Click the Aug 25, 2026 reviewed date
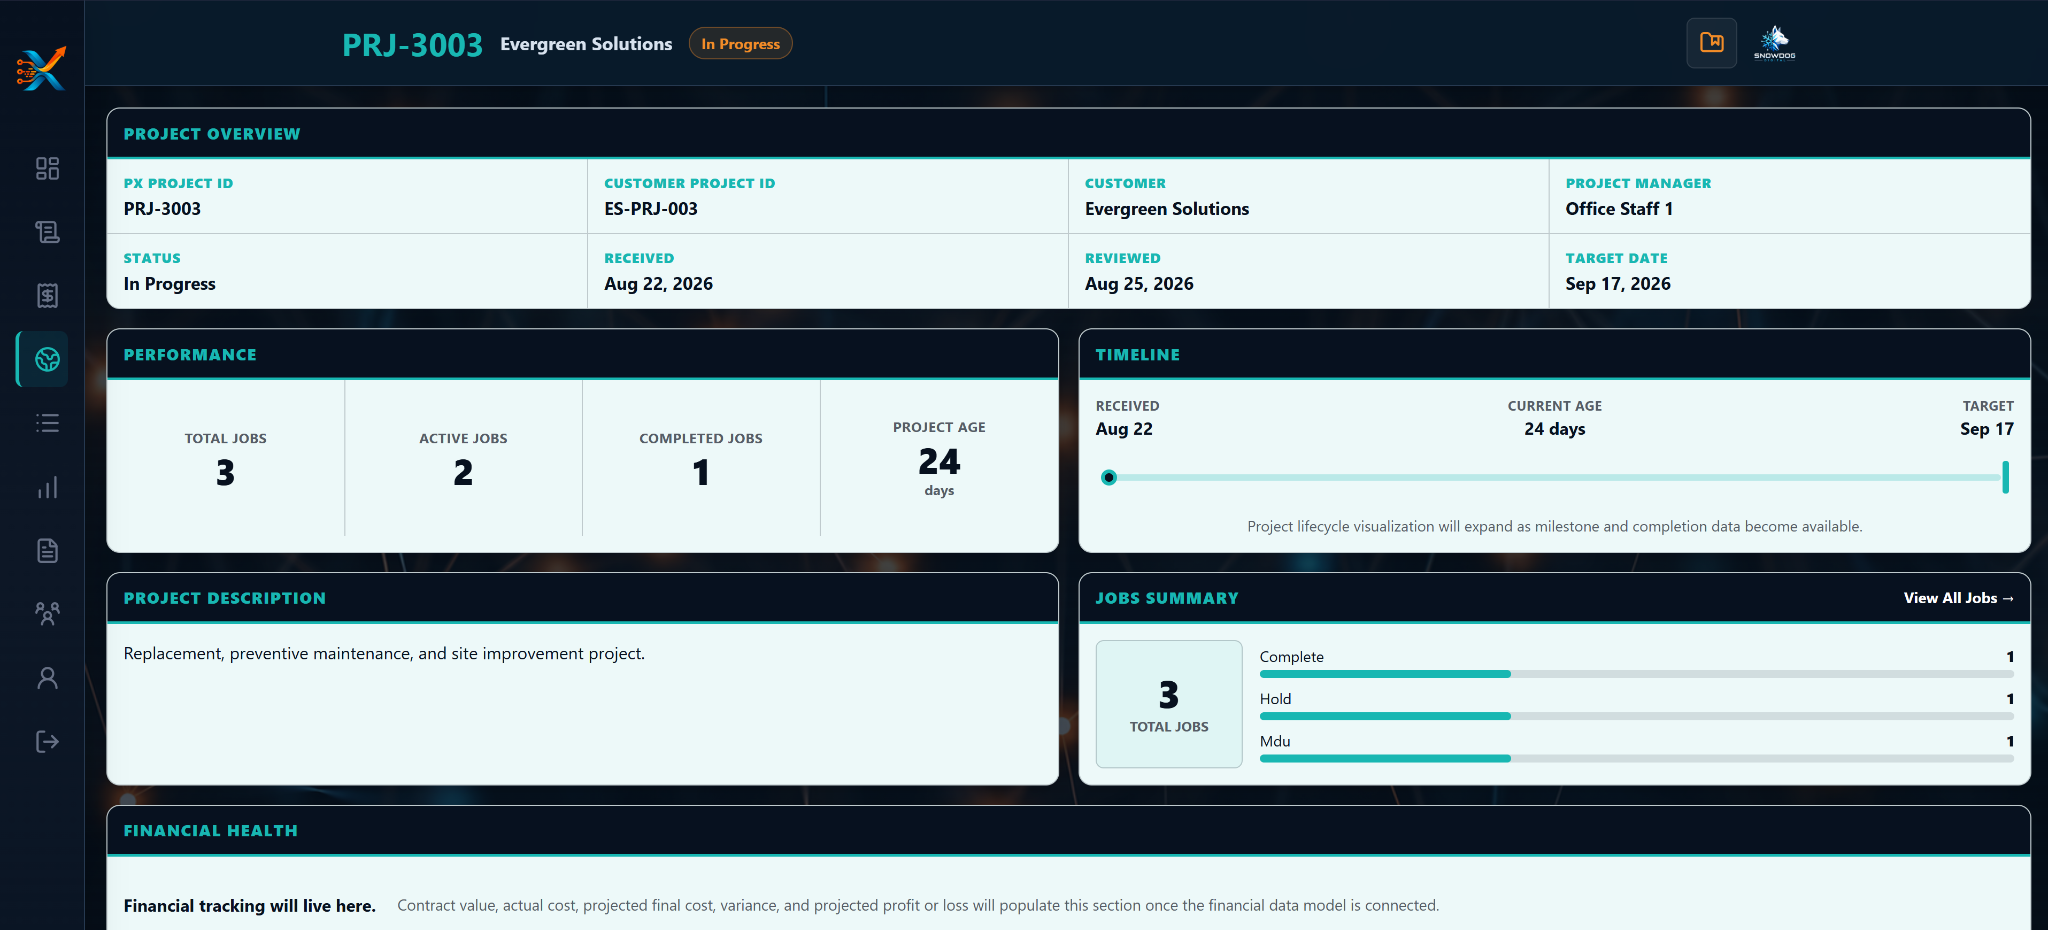The height and width of the screenshot is (930, 2048). tap(1139, 284)
